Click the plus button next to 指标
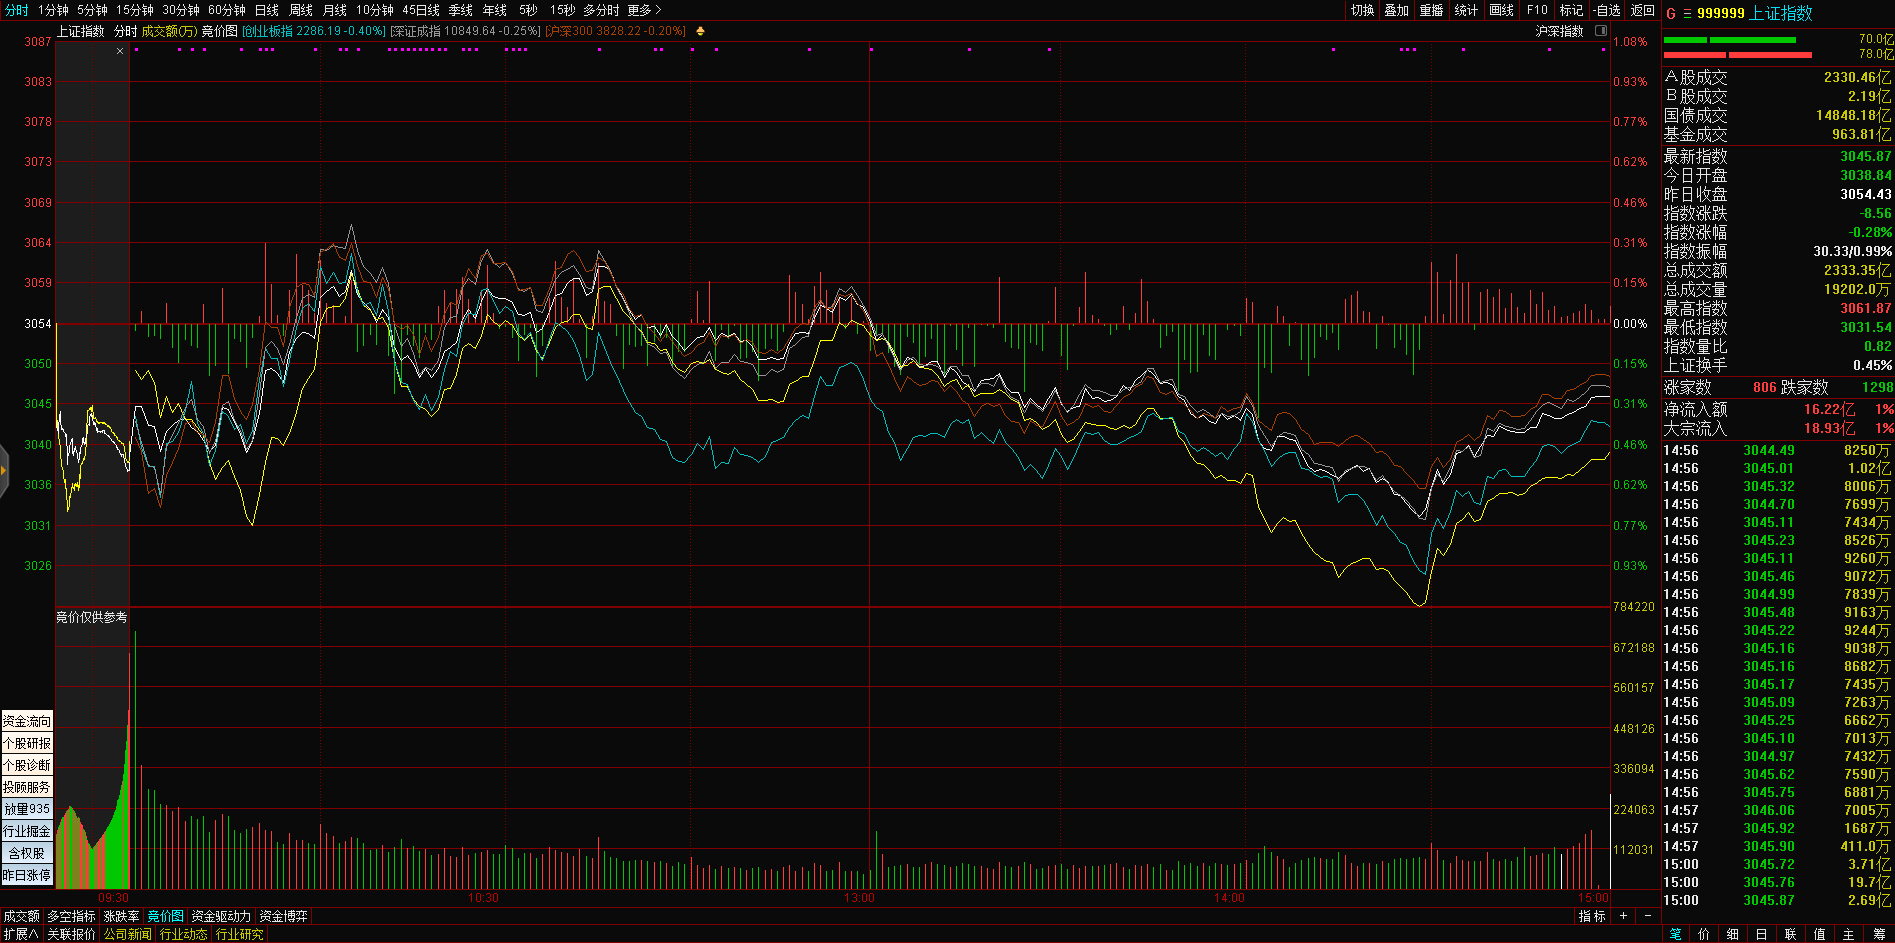Screen dimensions: 1895x943 click(x=1623, y=916)
